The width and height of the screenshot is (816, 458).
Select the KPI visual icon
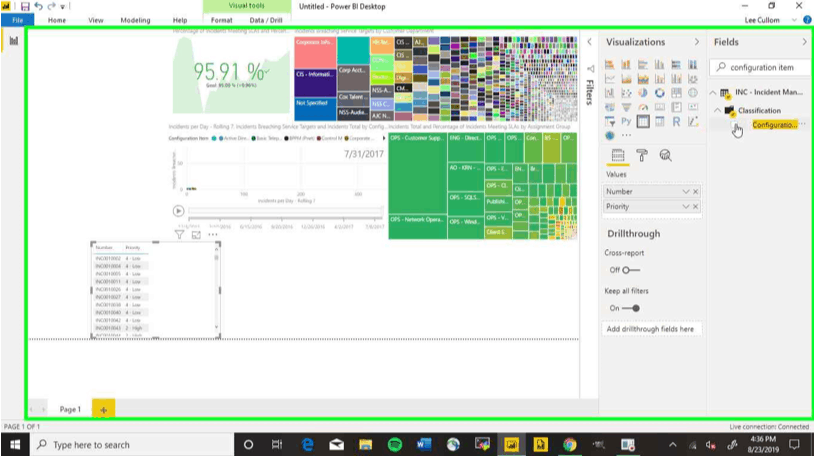pyautogui.click(x=693, y=107)
